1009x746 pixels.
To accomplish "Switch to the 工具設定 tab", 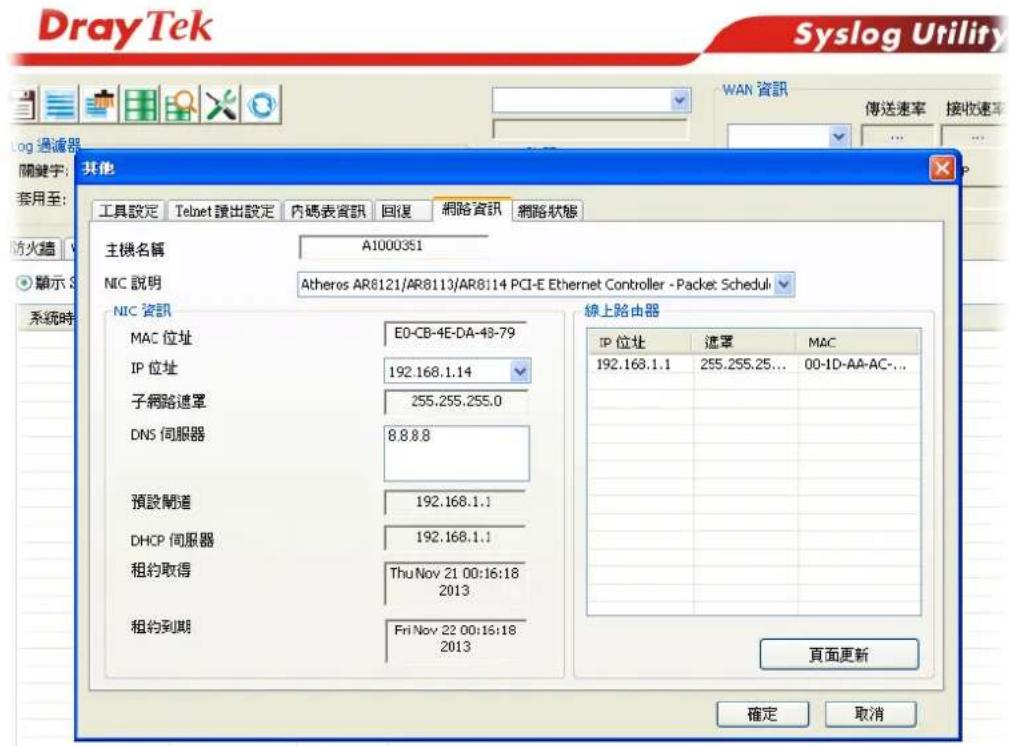I will (128, 211).
